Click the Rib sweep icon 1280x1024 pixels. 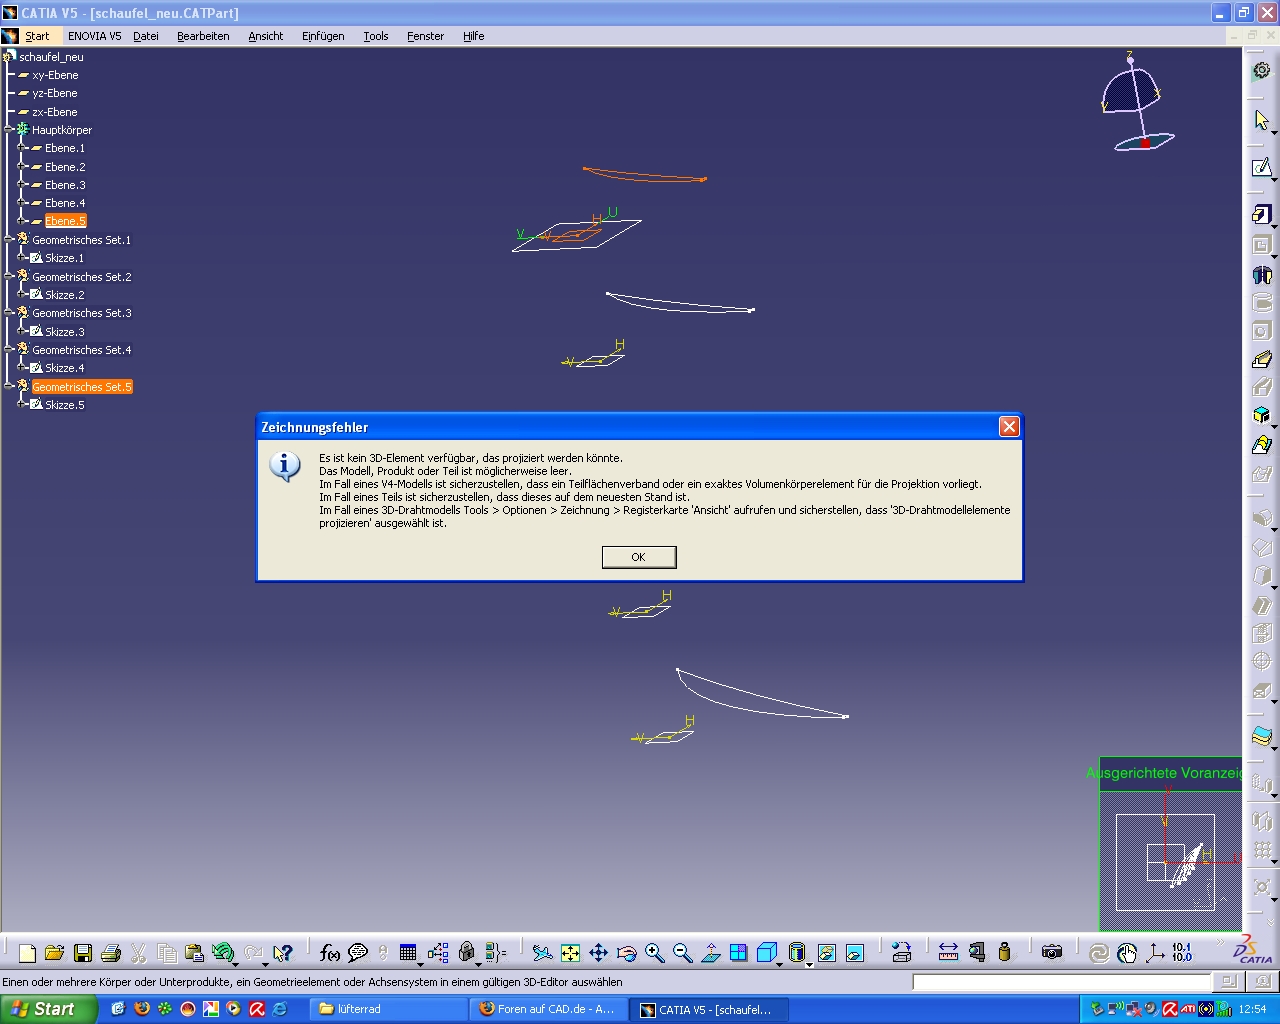1262,359
